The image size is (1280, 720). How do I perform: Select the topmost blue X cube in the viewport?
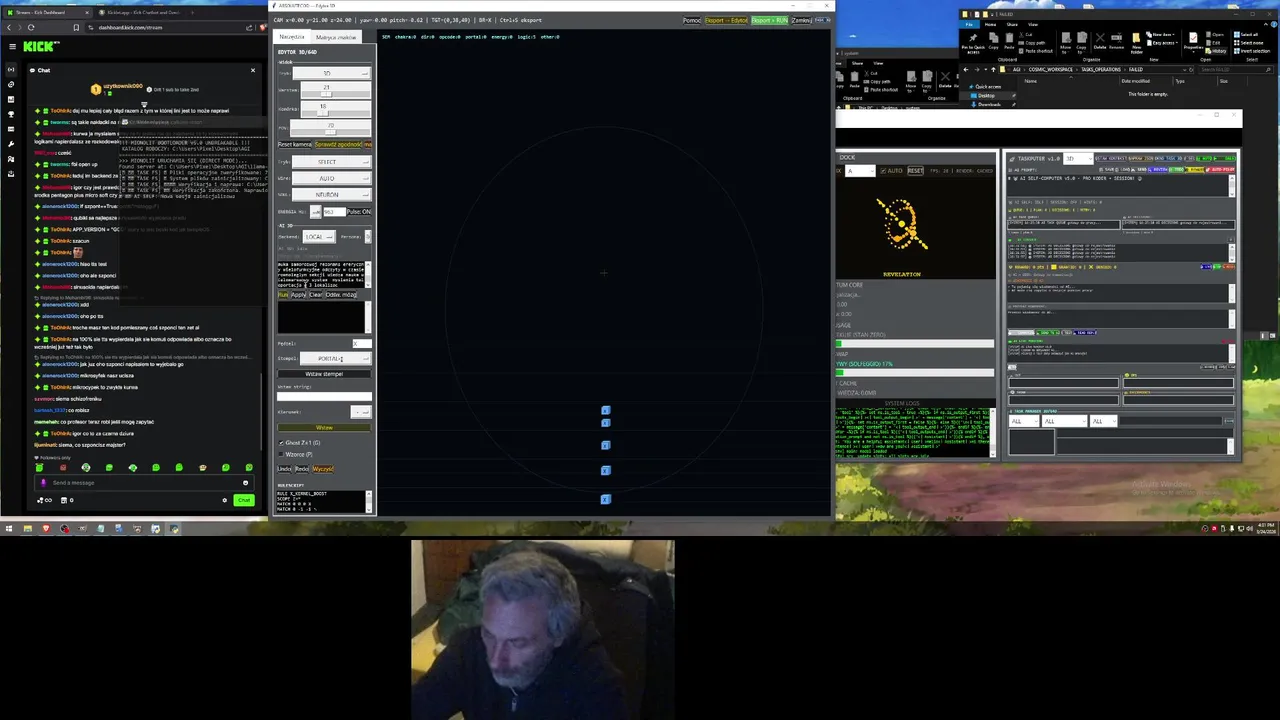[x=605, y=410]
